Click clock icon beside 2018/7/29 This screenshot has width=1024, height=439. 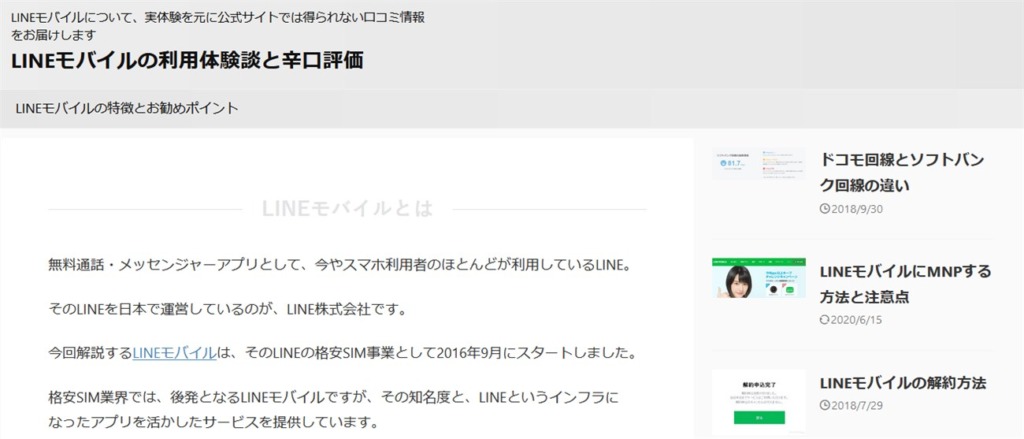(824, 405)
